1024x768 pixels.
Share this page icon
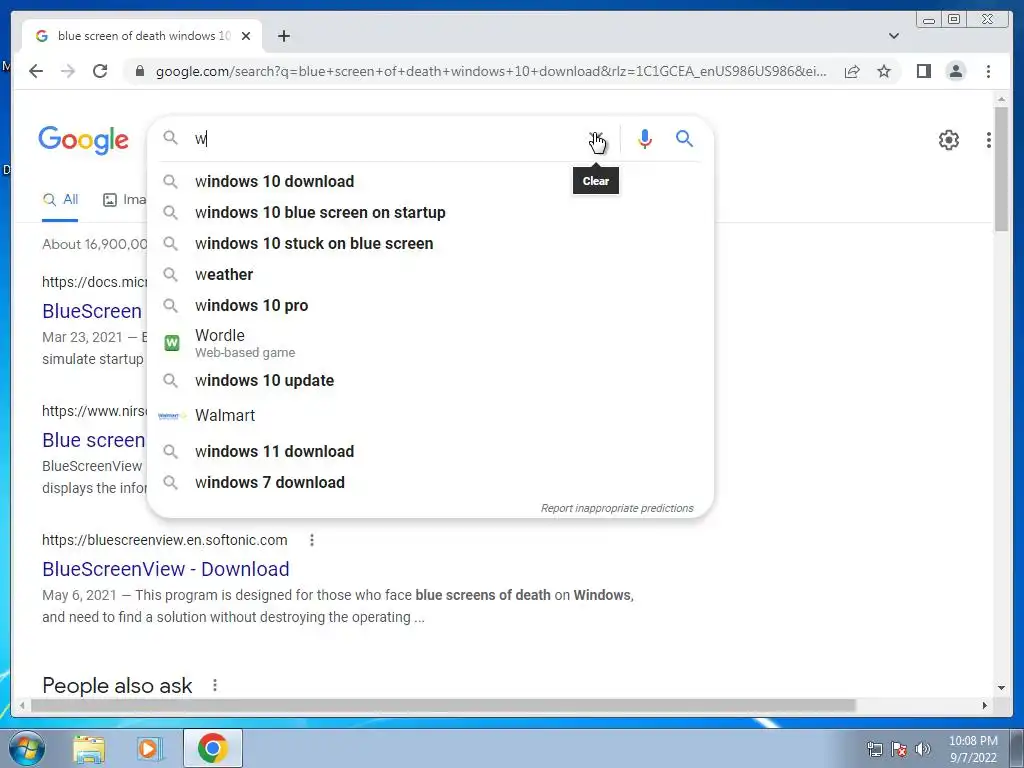point(852,71)
